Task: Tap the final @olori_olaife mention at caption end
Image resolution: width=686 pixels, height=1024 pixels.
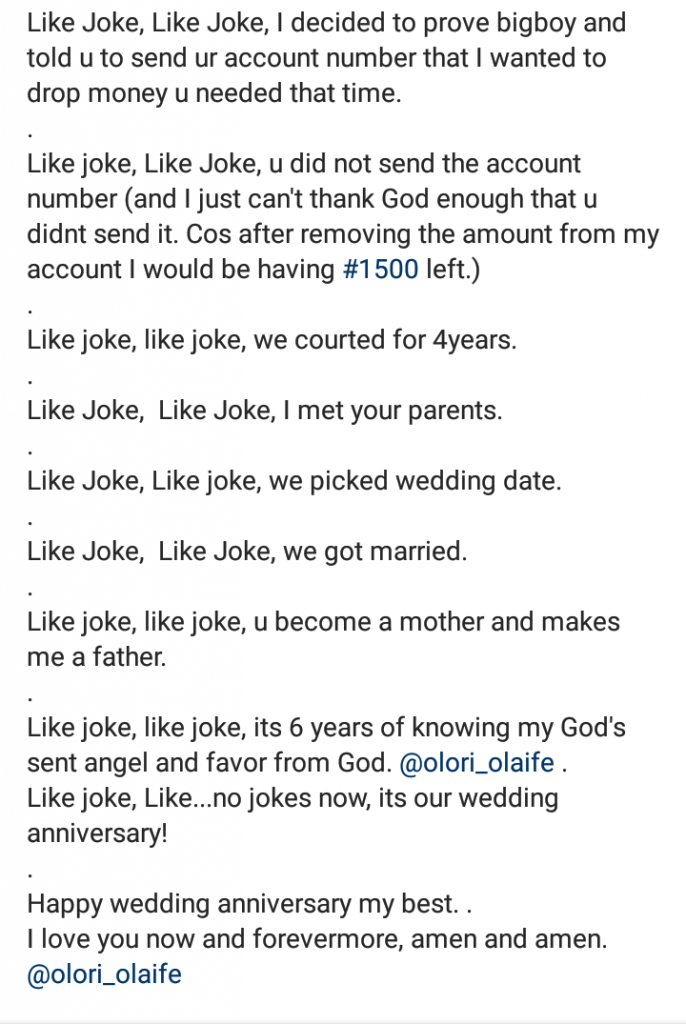Action: [104, 974]
